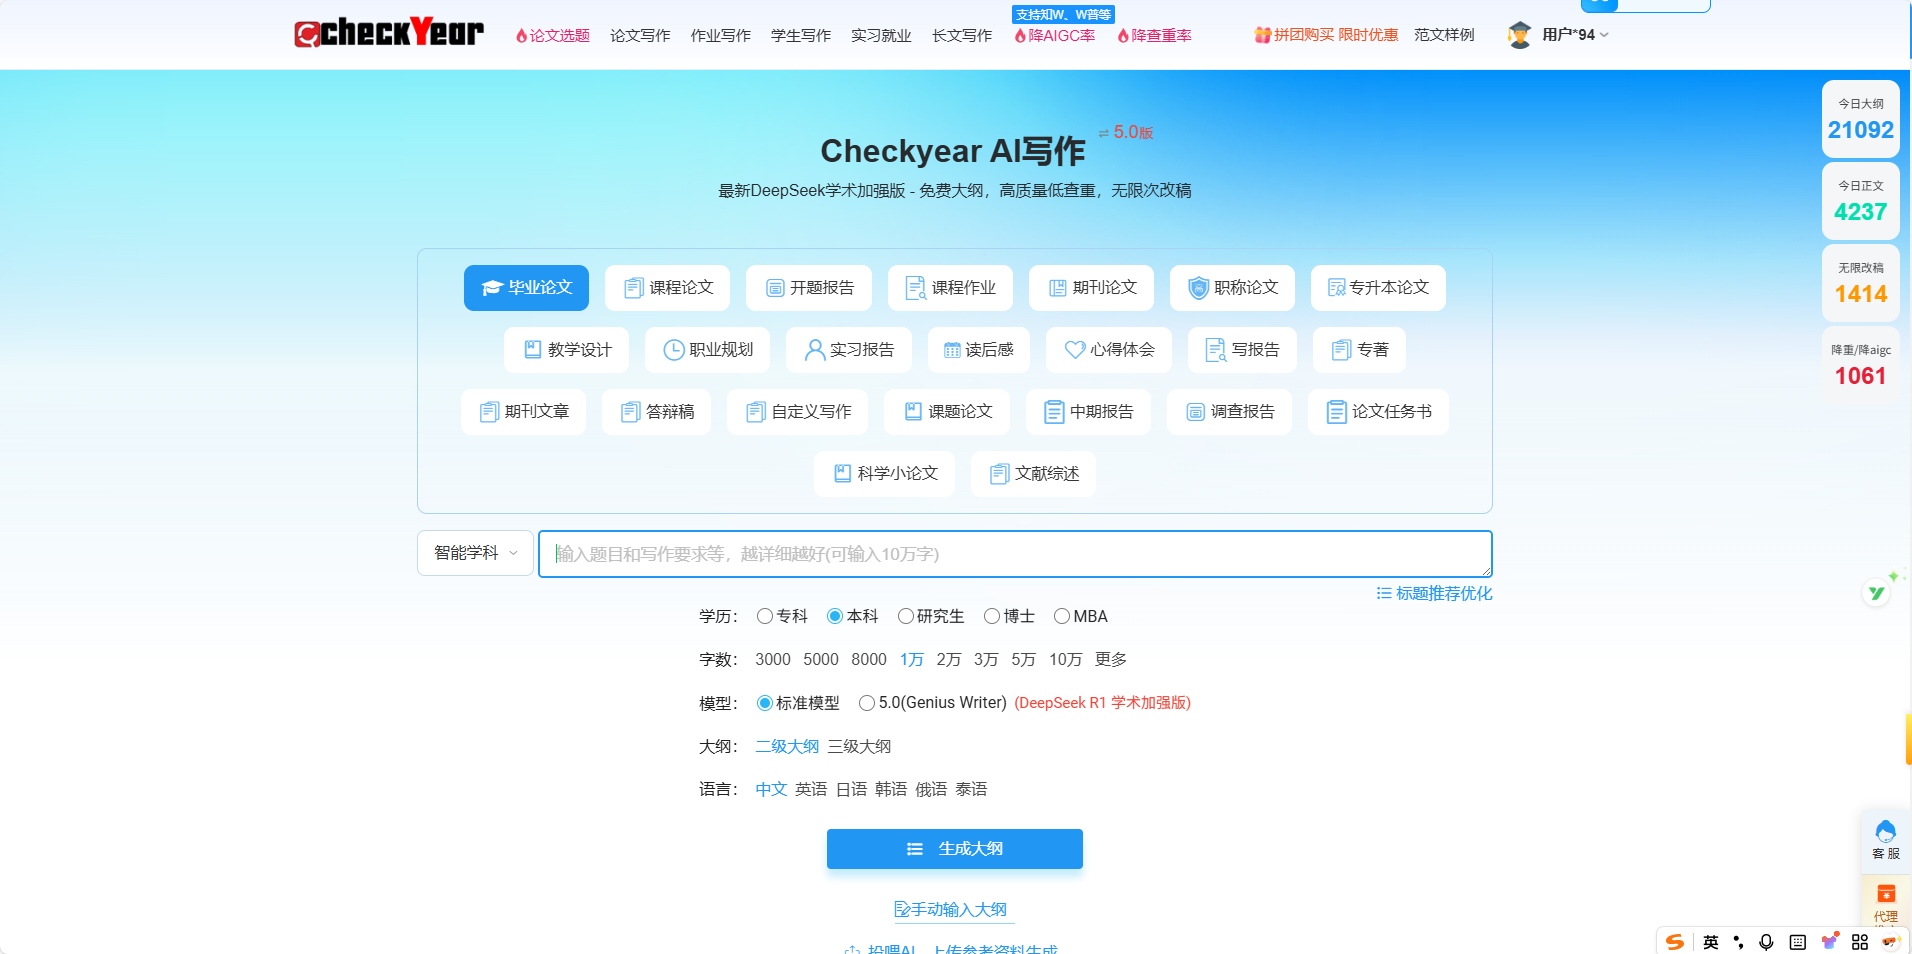The height and width of the screenshot is (954, 1912).
Task: Open the 智能学科 dropdown
Action: pos(475,553)
